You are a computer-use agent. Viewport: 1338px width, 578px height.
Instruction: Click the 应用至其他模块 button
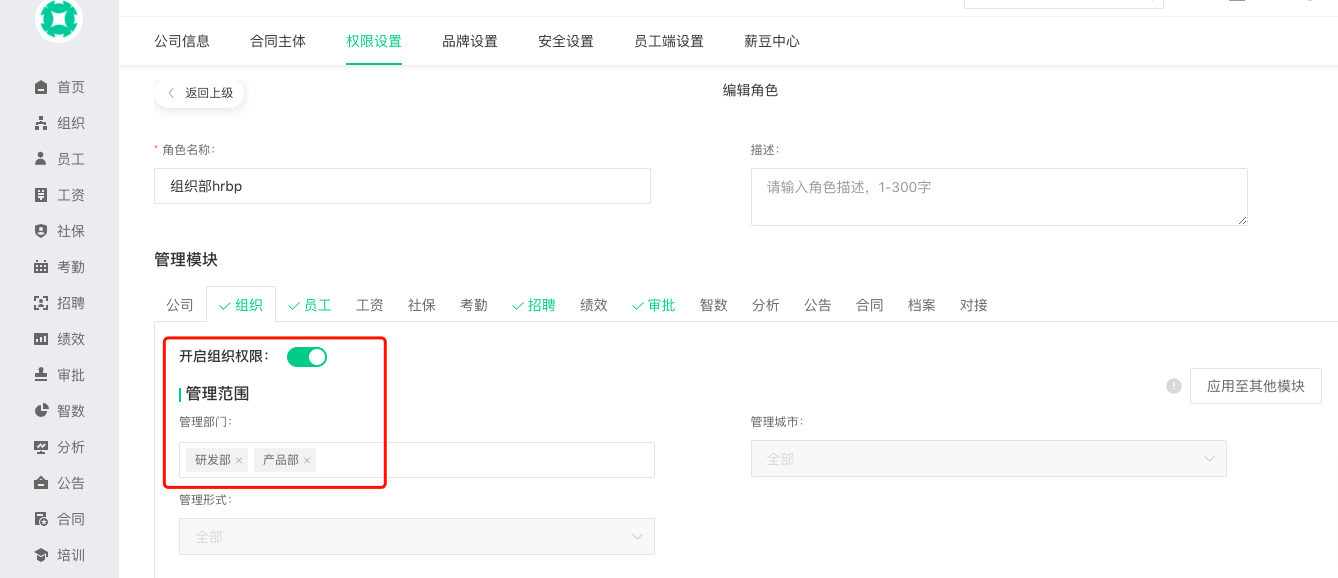[1256, 386]
